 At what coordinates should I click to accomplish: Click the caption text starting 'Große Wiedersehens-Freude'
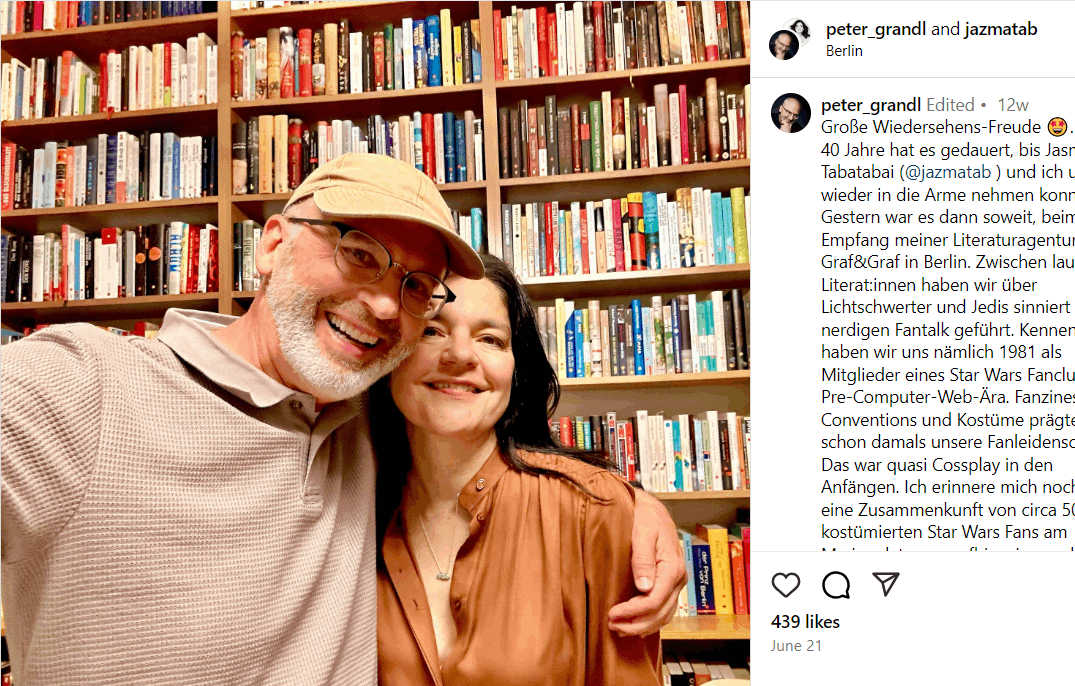[931, 127]
